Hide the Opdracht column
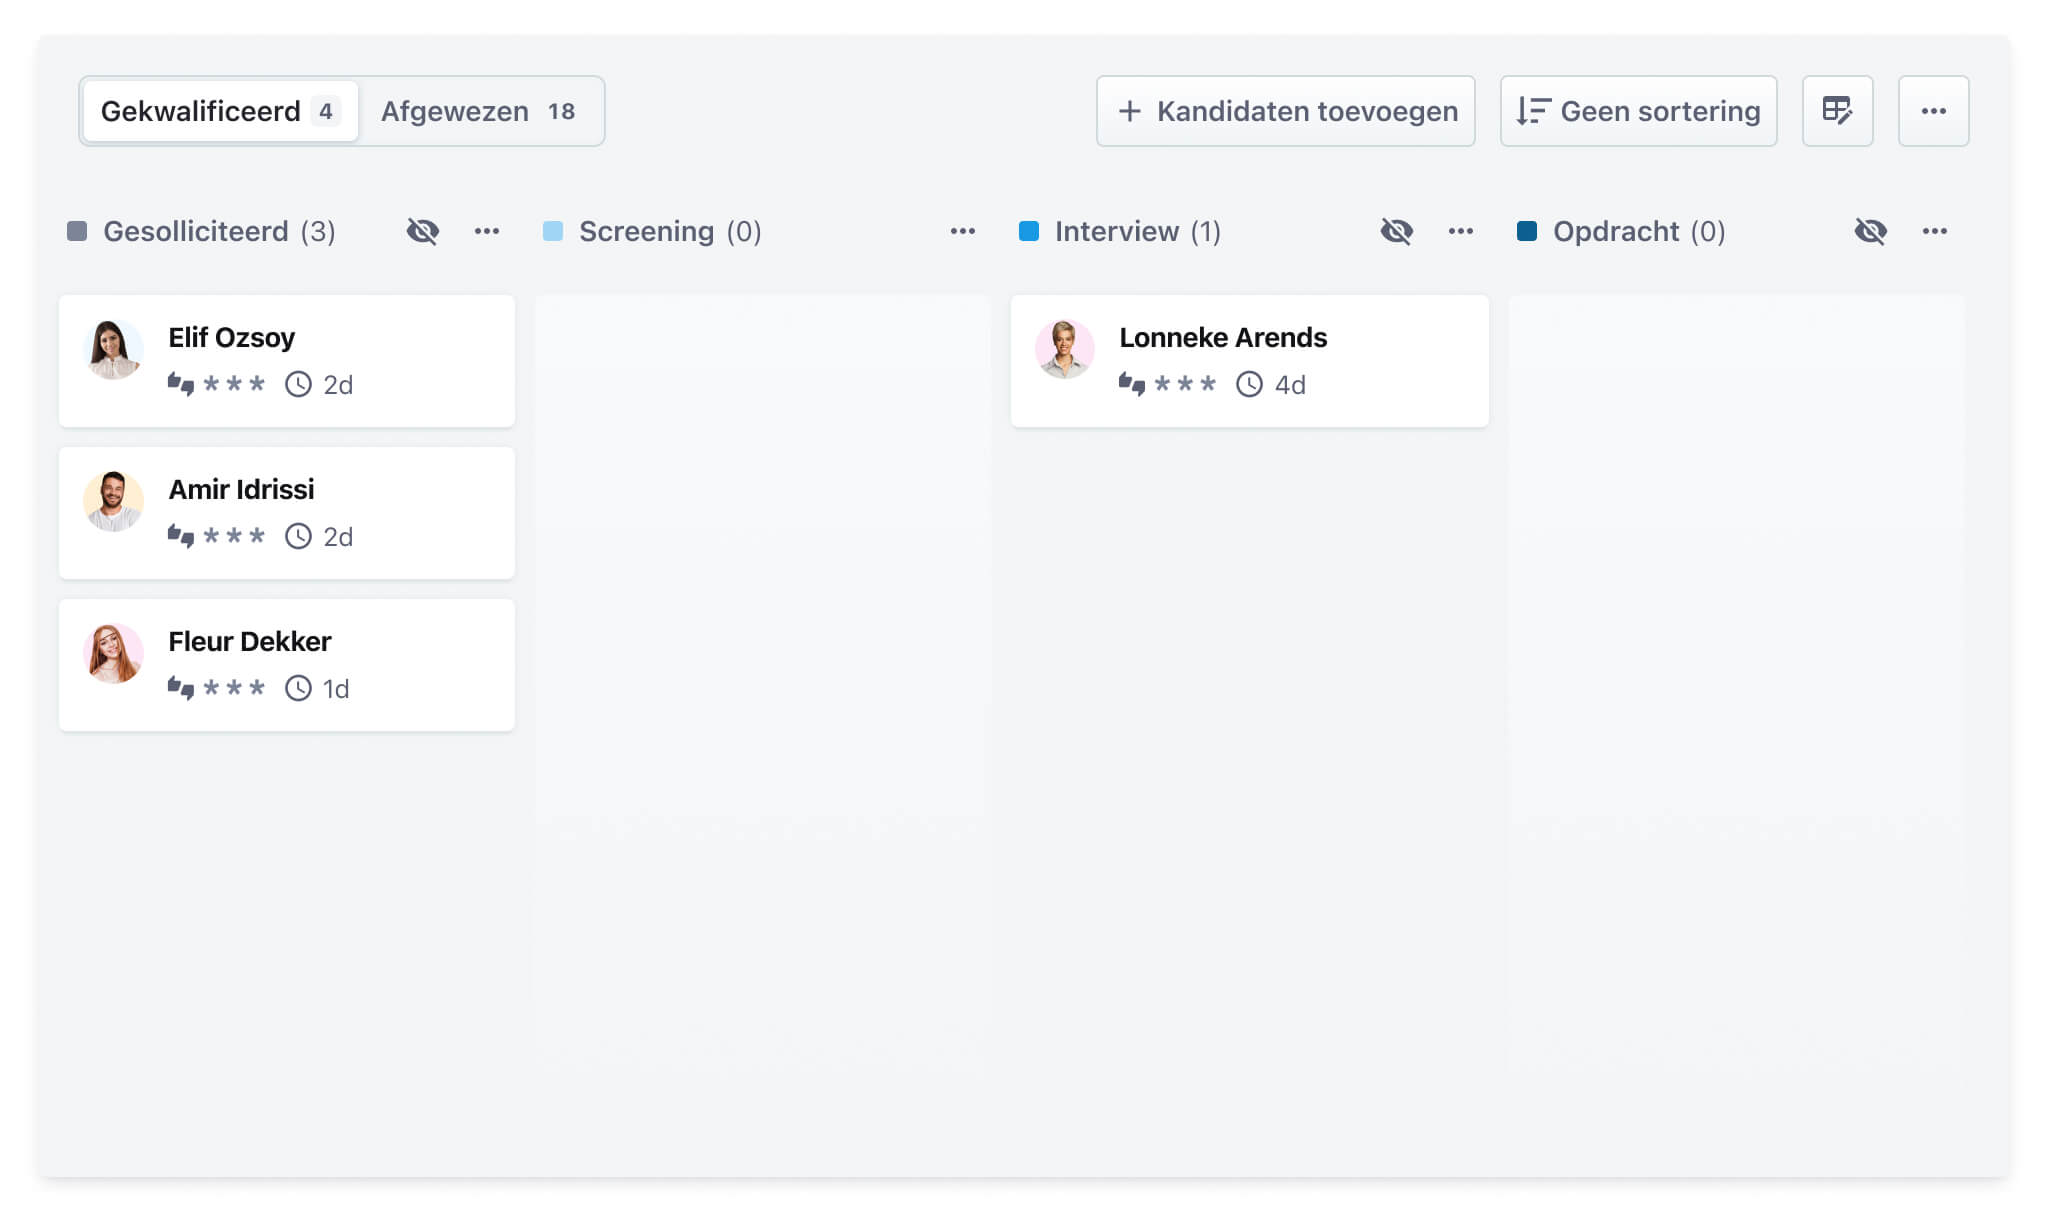The height and width of the screenshot is (1212, 2048). click(x=1871, y=231)
